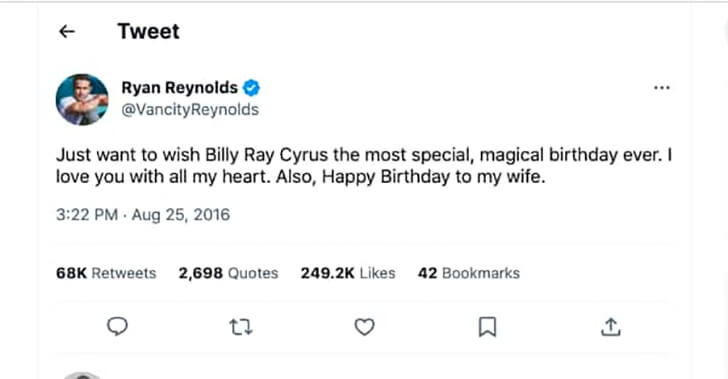Click the reply speech bubble icon

(117, 327)
